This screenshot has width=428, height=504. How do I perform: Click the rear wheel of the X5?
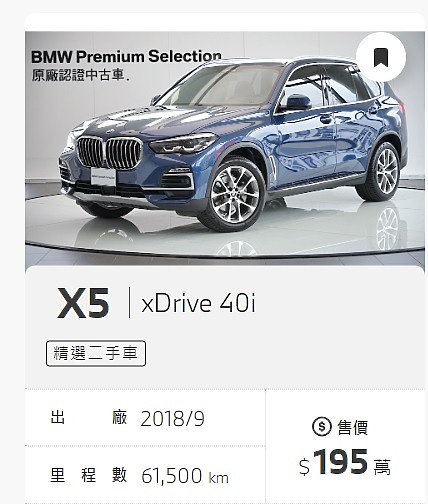tap(384, 171)
